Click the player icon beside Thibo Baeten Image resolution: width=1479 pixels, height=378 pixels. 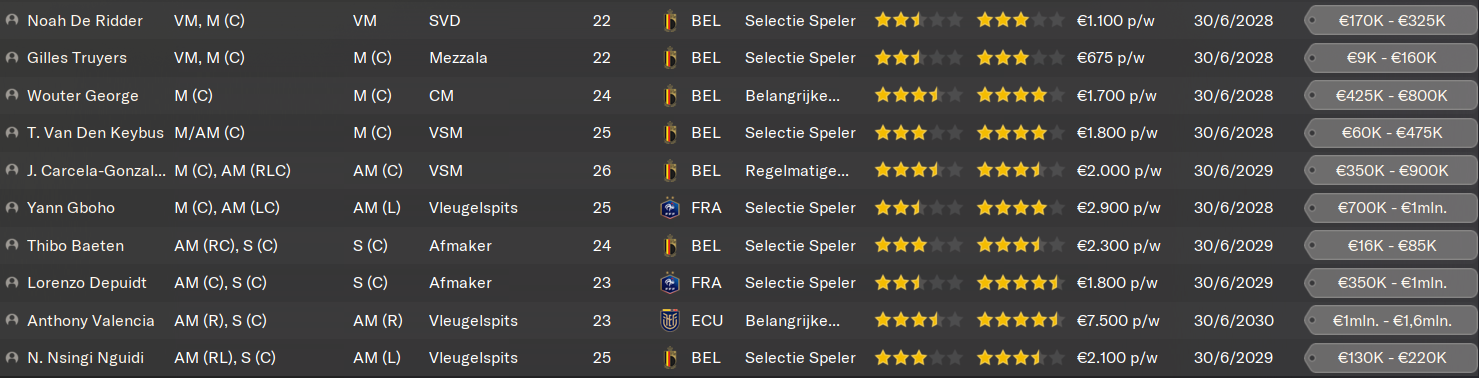(12, 246)
